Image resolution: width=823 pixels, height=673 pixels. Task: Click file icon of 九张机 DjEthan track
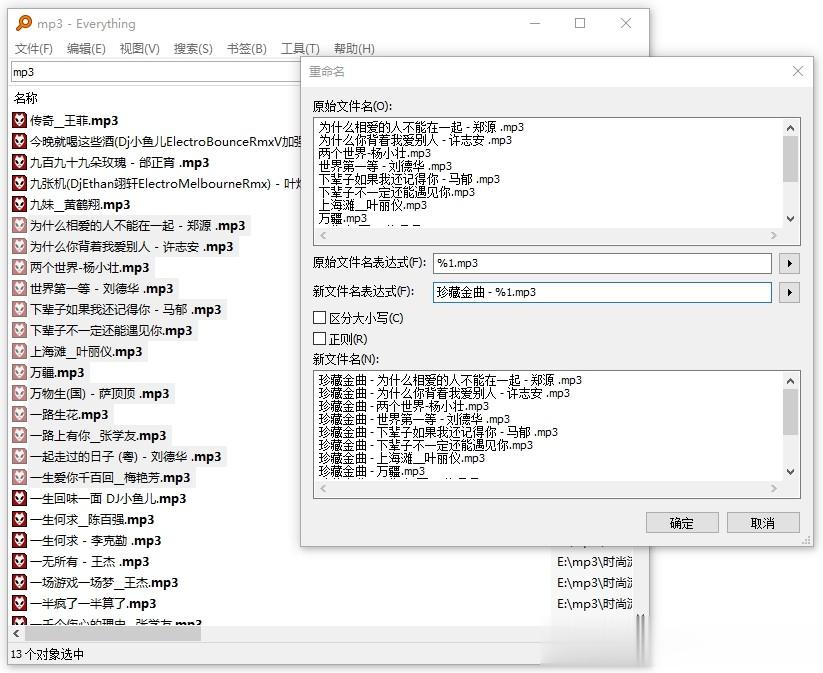pyautogui.click(x=19, y=183)
